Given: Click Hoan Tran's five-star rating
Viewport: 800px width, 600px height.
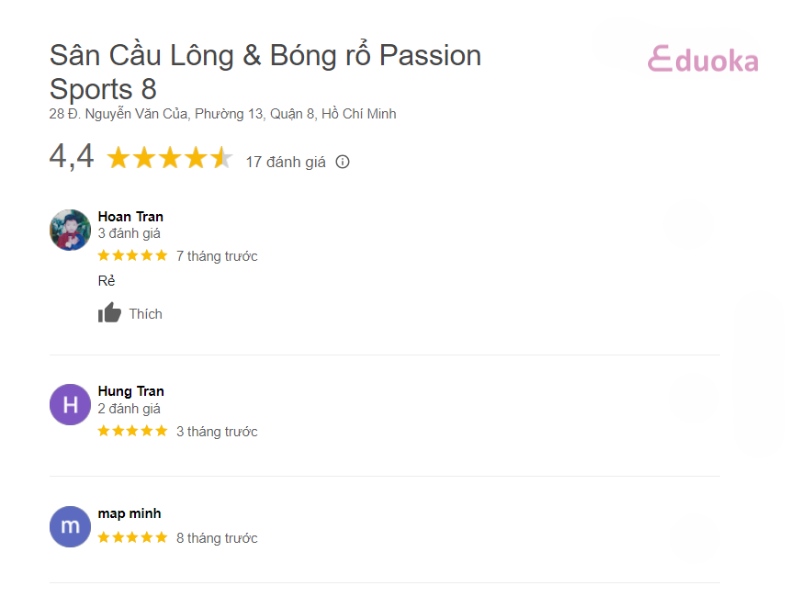Looking at the screenshot, I should point(132,256).
